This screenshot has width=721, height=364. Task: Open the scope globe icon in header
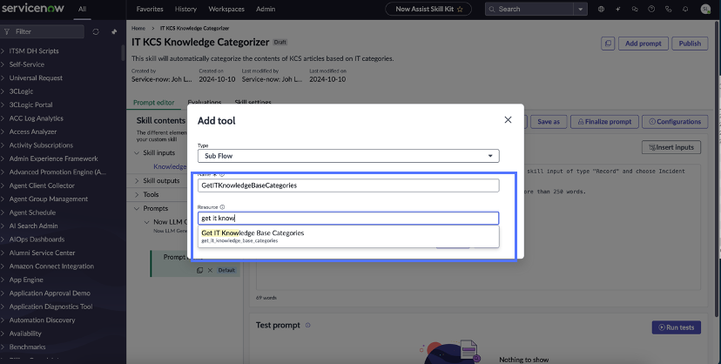click(601, 9)
